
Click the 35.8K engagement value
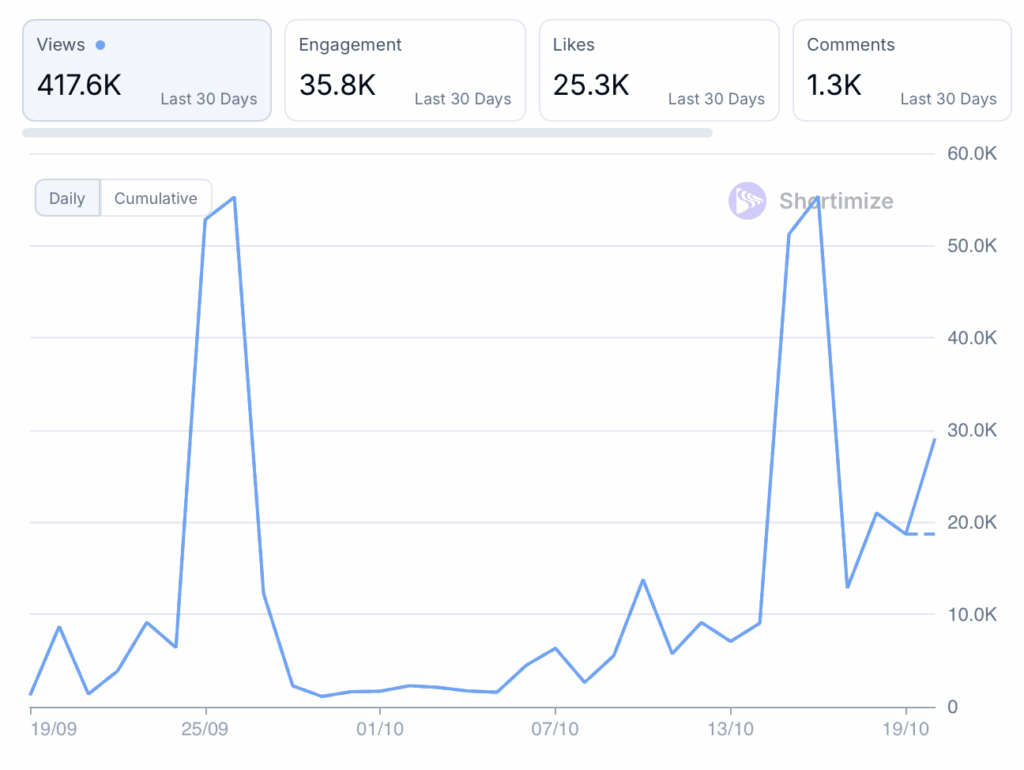(337, 85)
